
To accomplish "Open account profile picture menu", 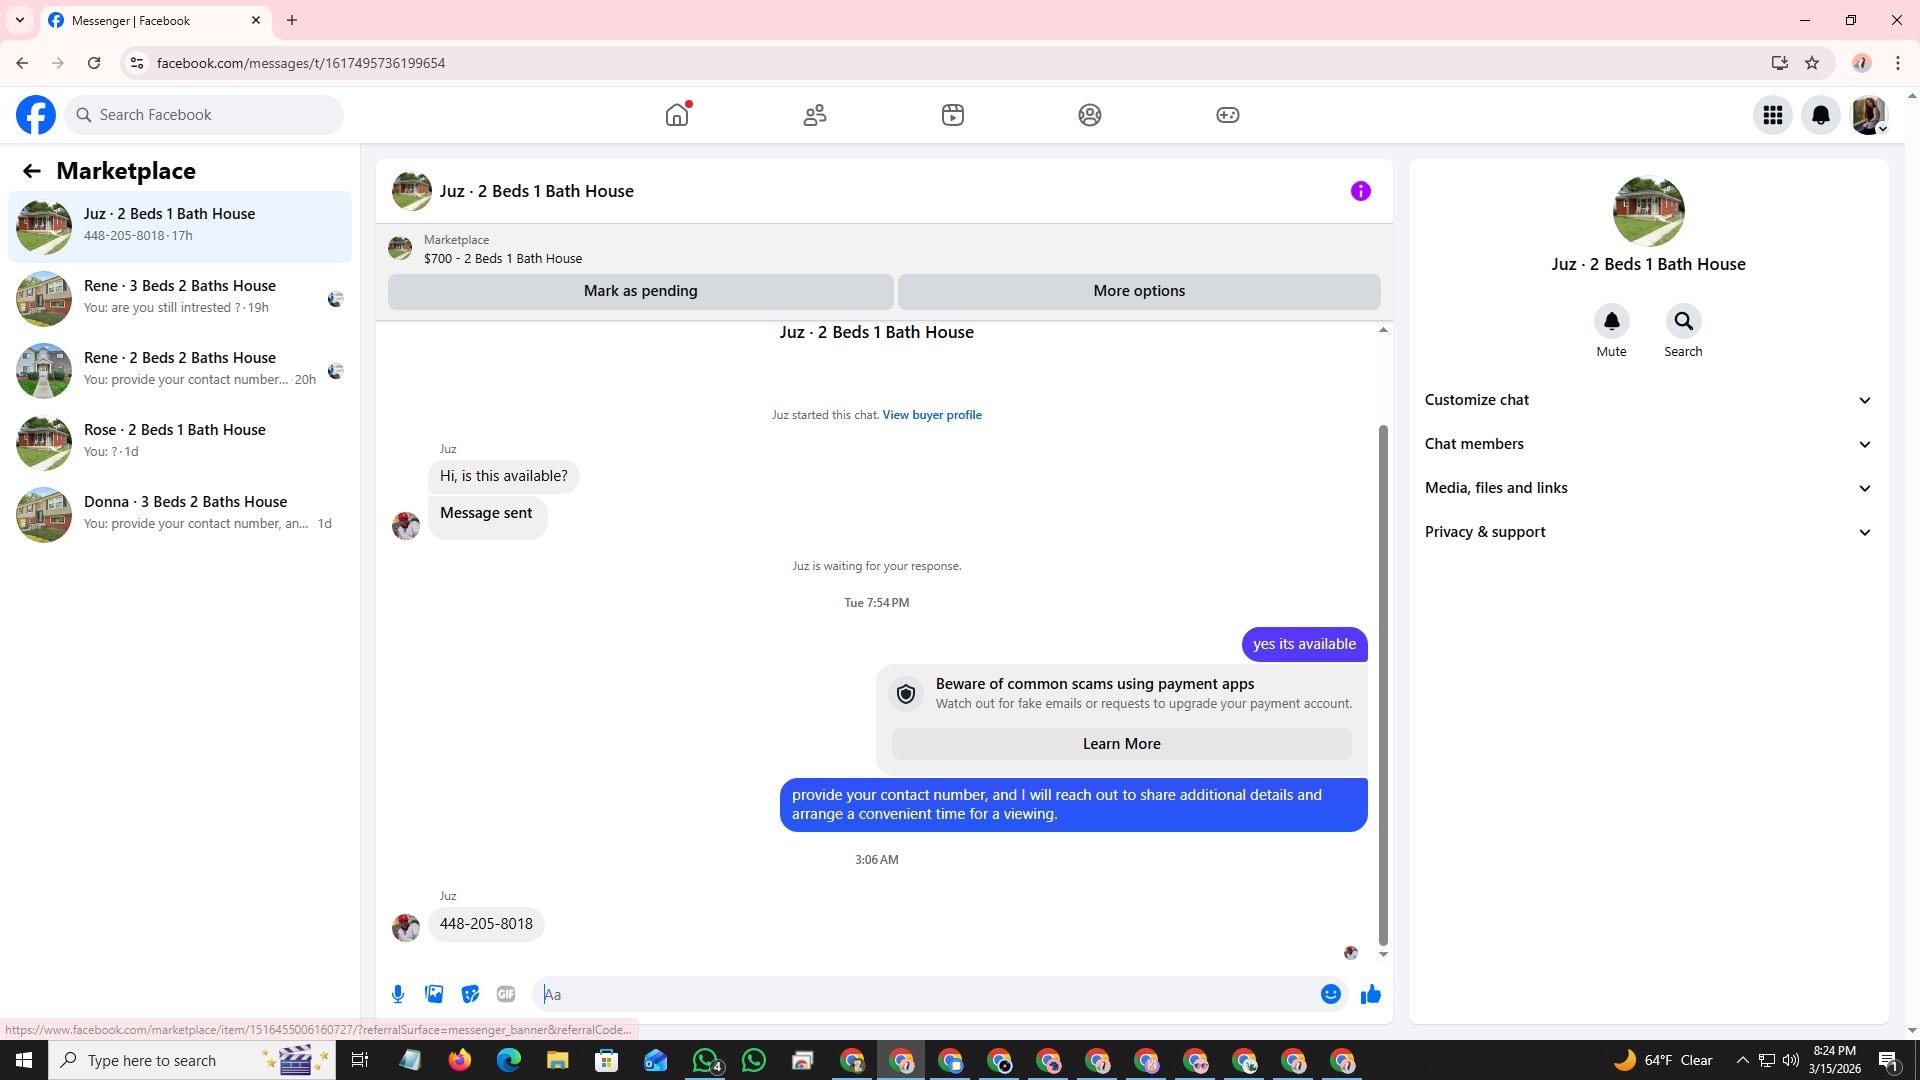I will point(1869,115).
